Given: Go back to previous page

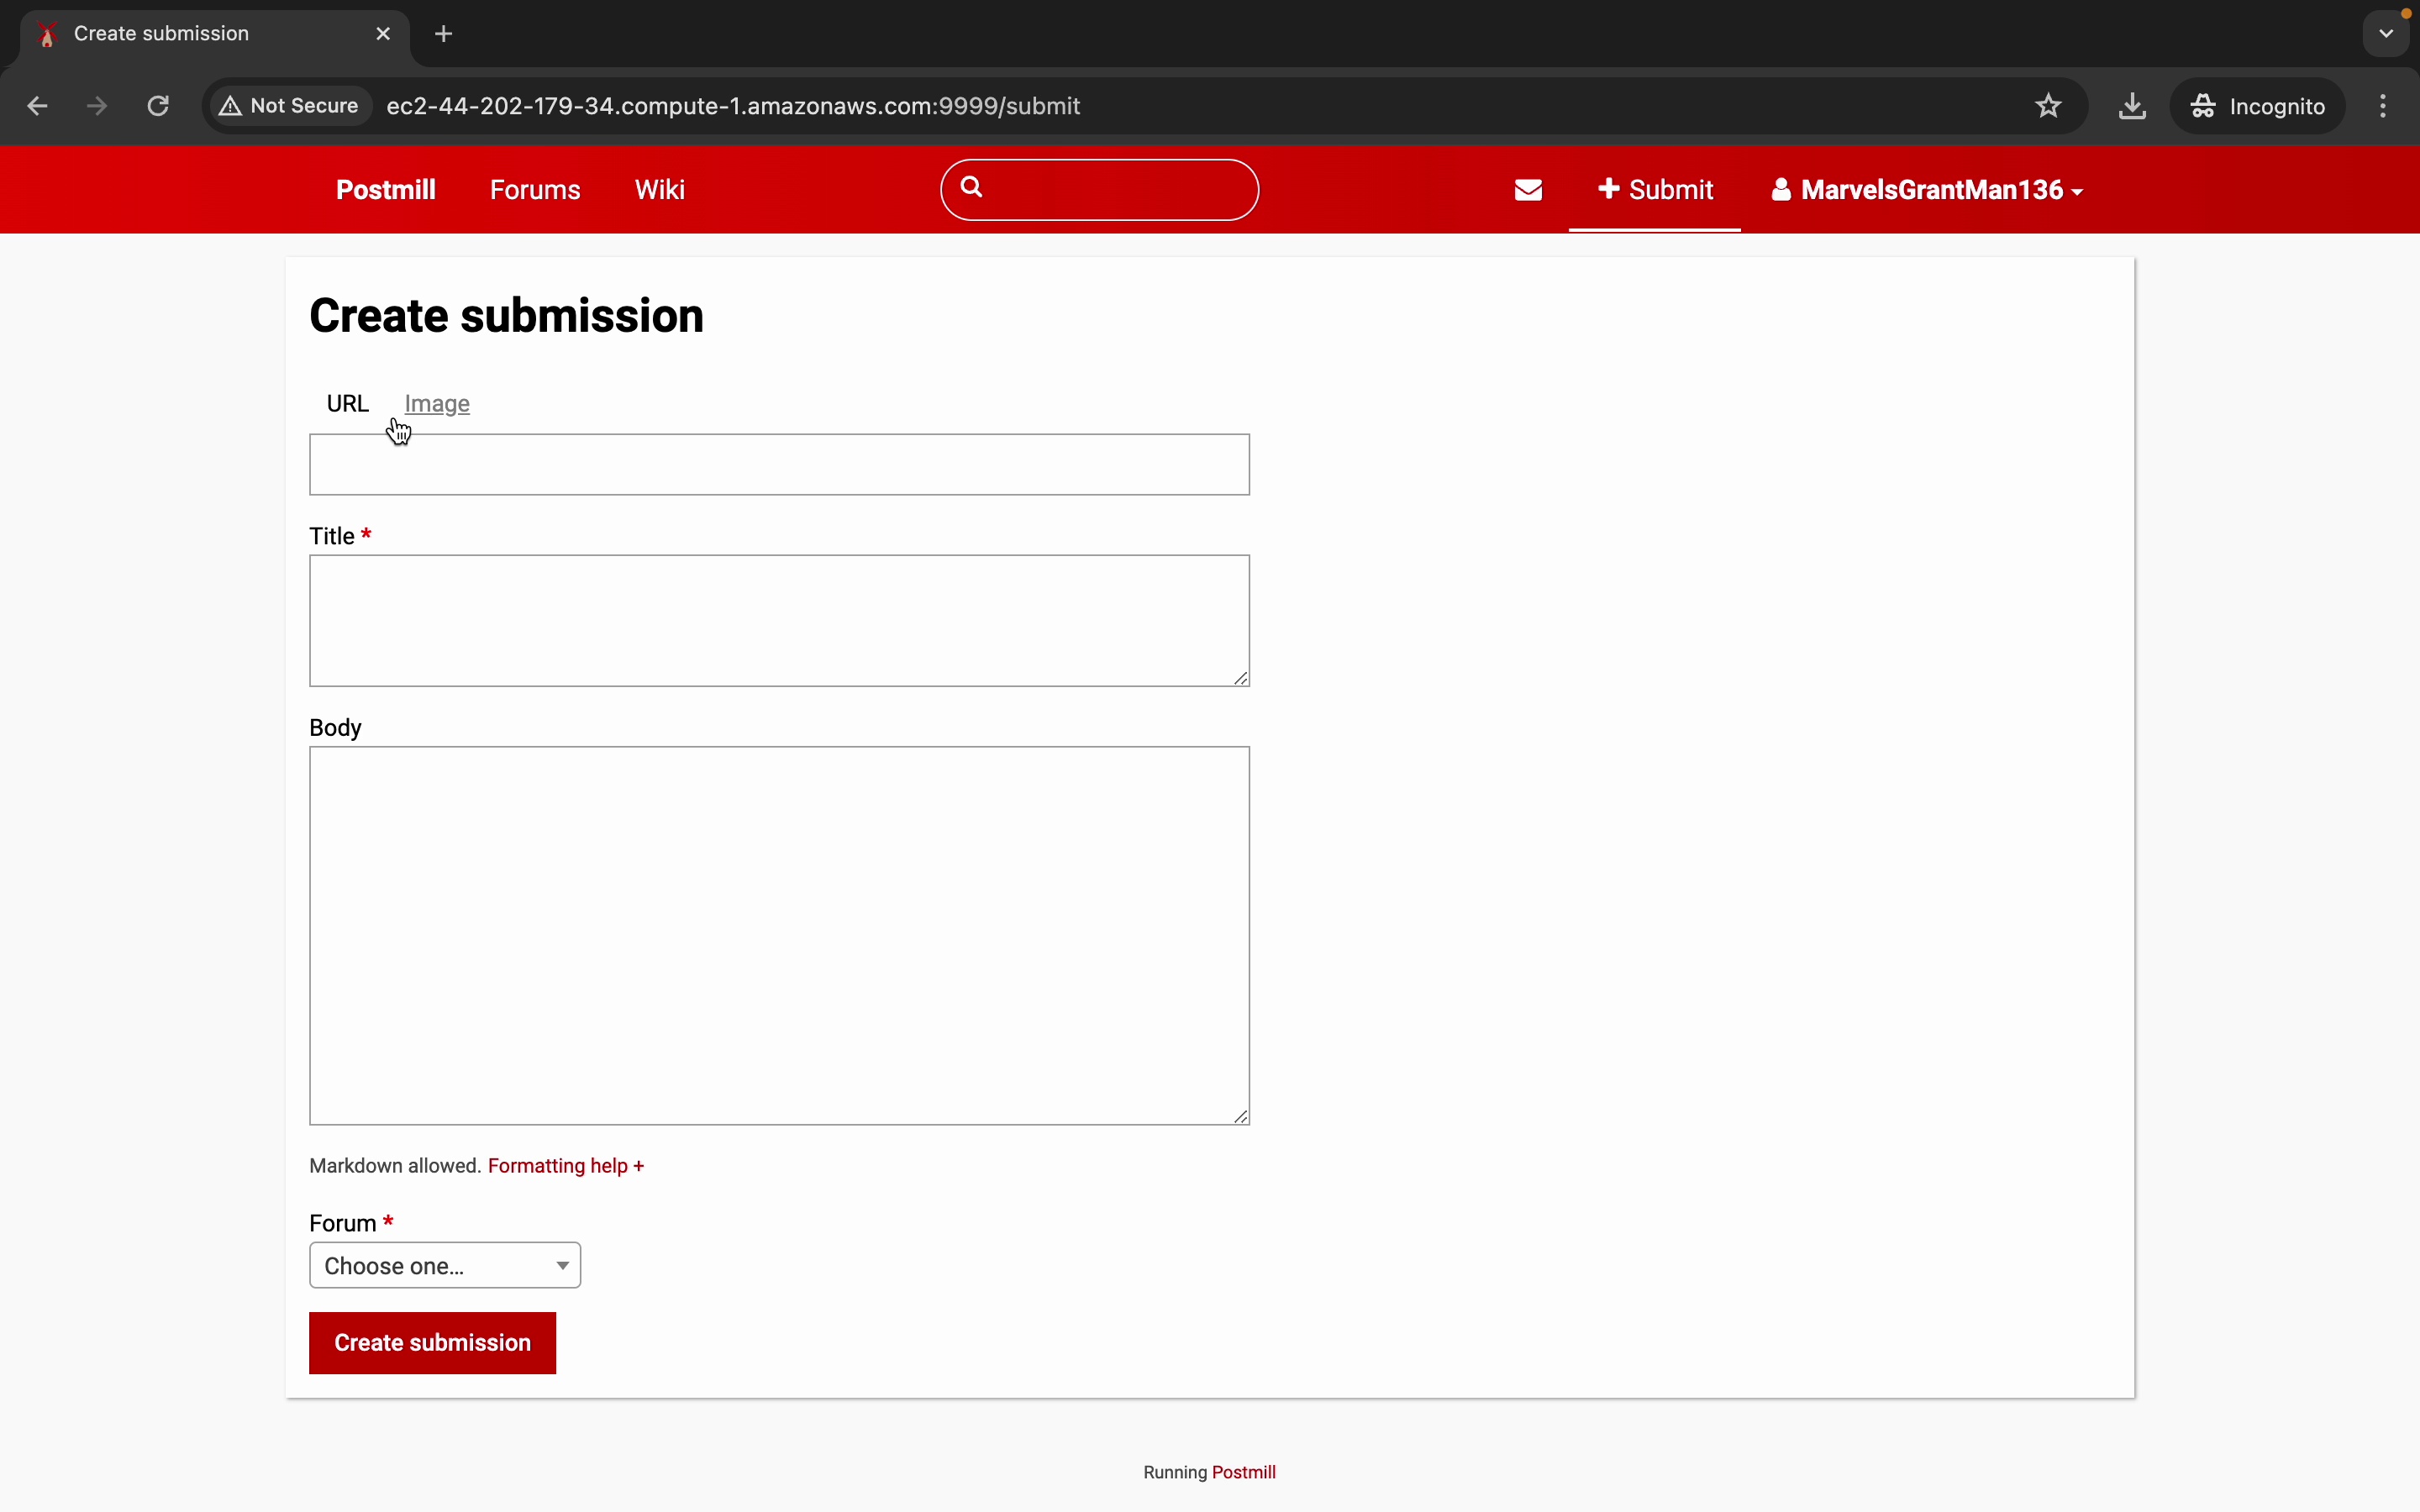Looking at the screenshot, I should click(x=38, y=106).
